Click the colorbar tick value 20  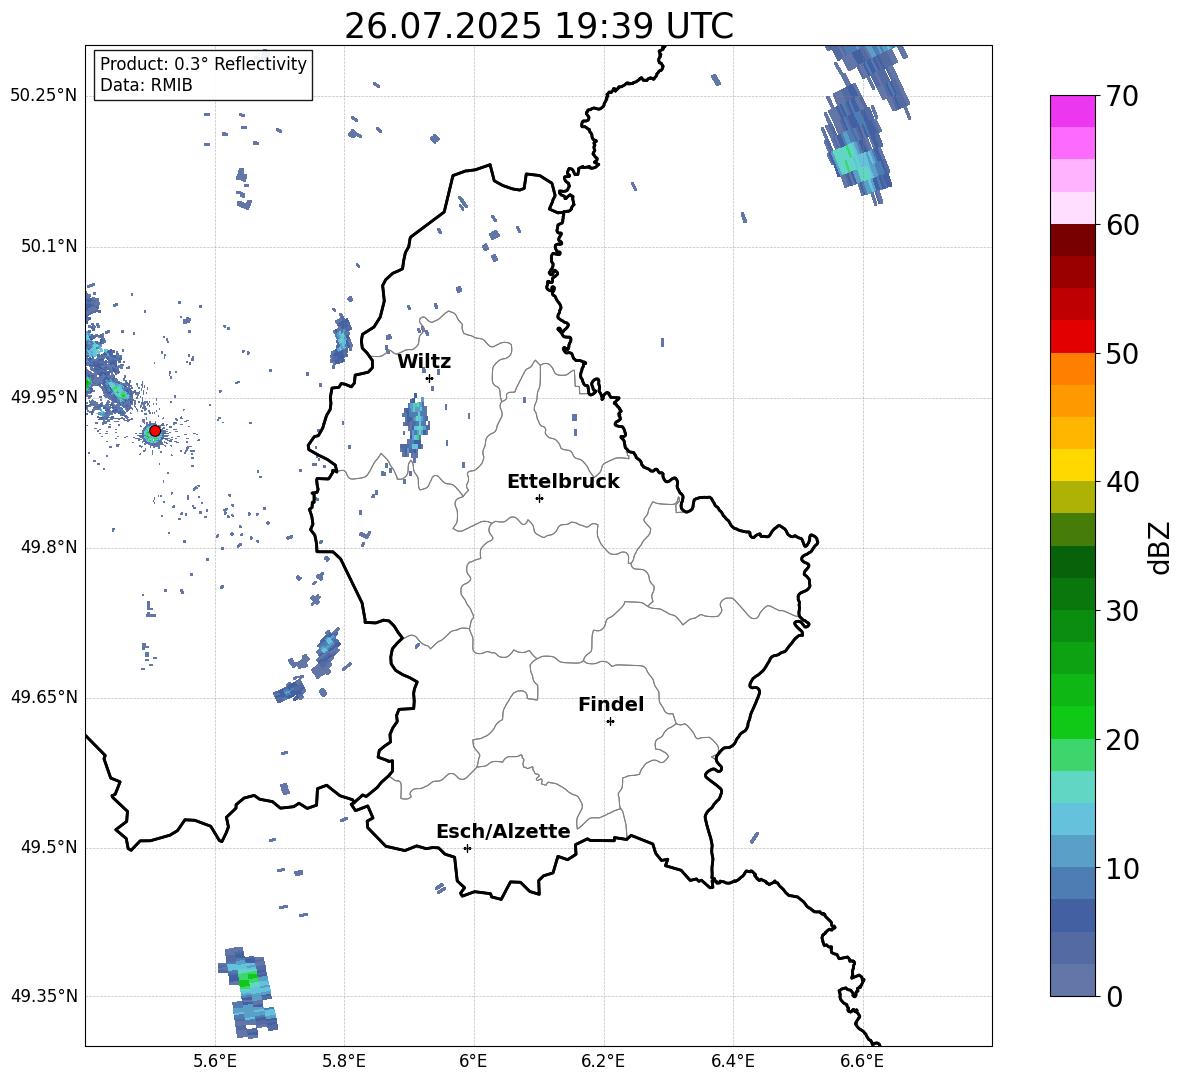[1122, 740]
